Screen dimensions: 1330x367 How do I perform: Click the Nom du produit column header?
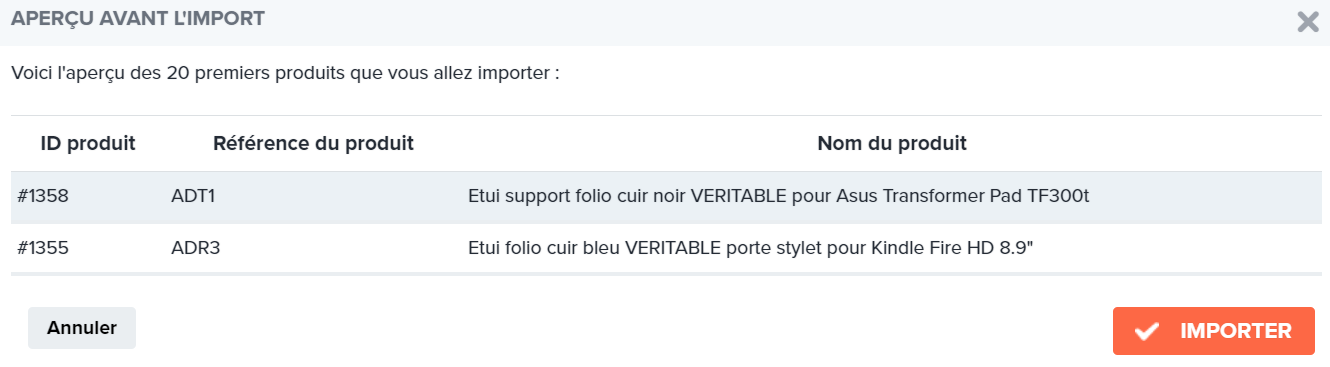click(892, 143)
